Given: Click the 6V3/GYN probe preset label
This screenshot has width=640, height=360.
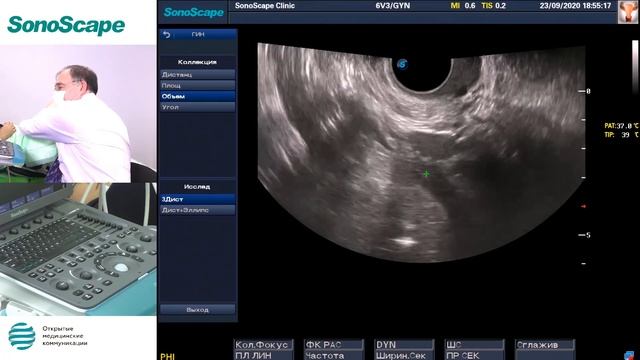Looking at the screenshot, I should [x=393, y=6].
